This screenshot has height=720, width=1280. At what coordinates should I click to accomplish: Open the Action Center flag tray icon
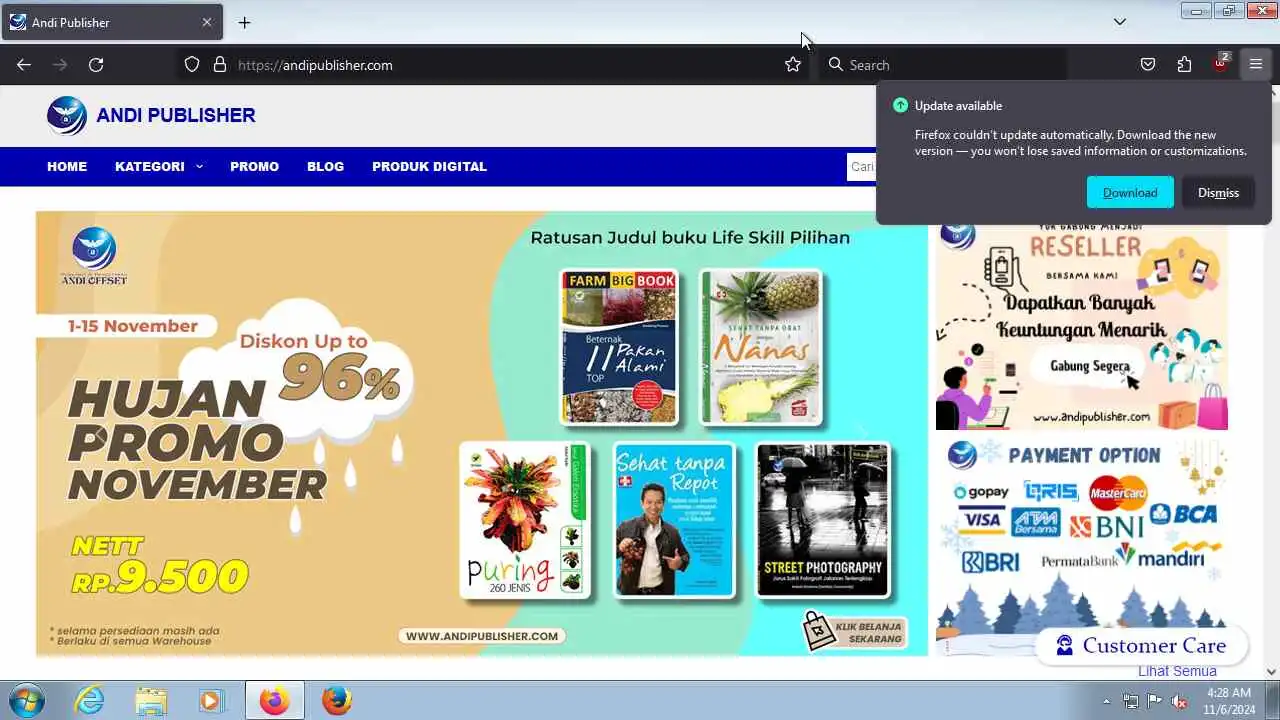pos(1155,701)
